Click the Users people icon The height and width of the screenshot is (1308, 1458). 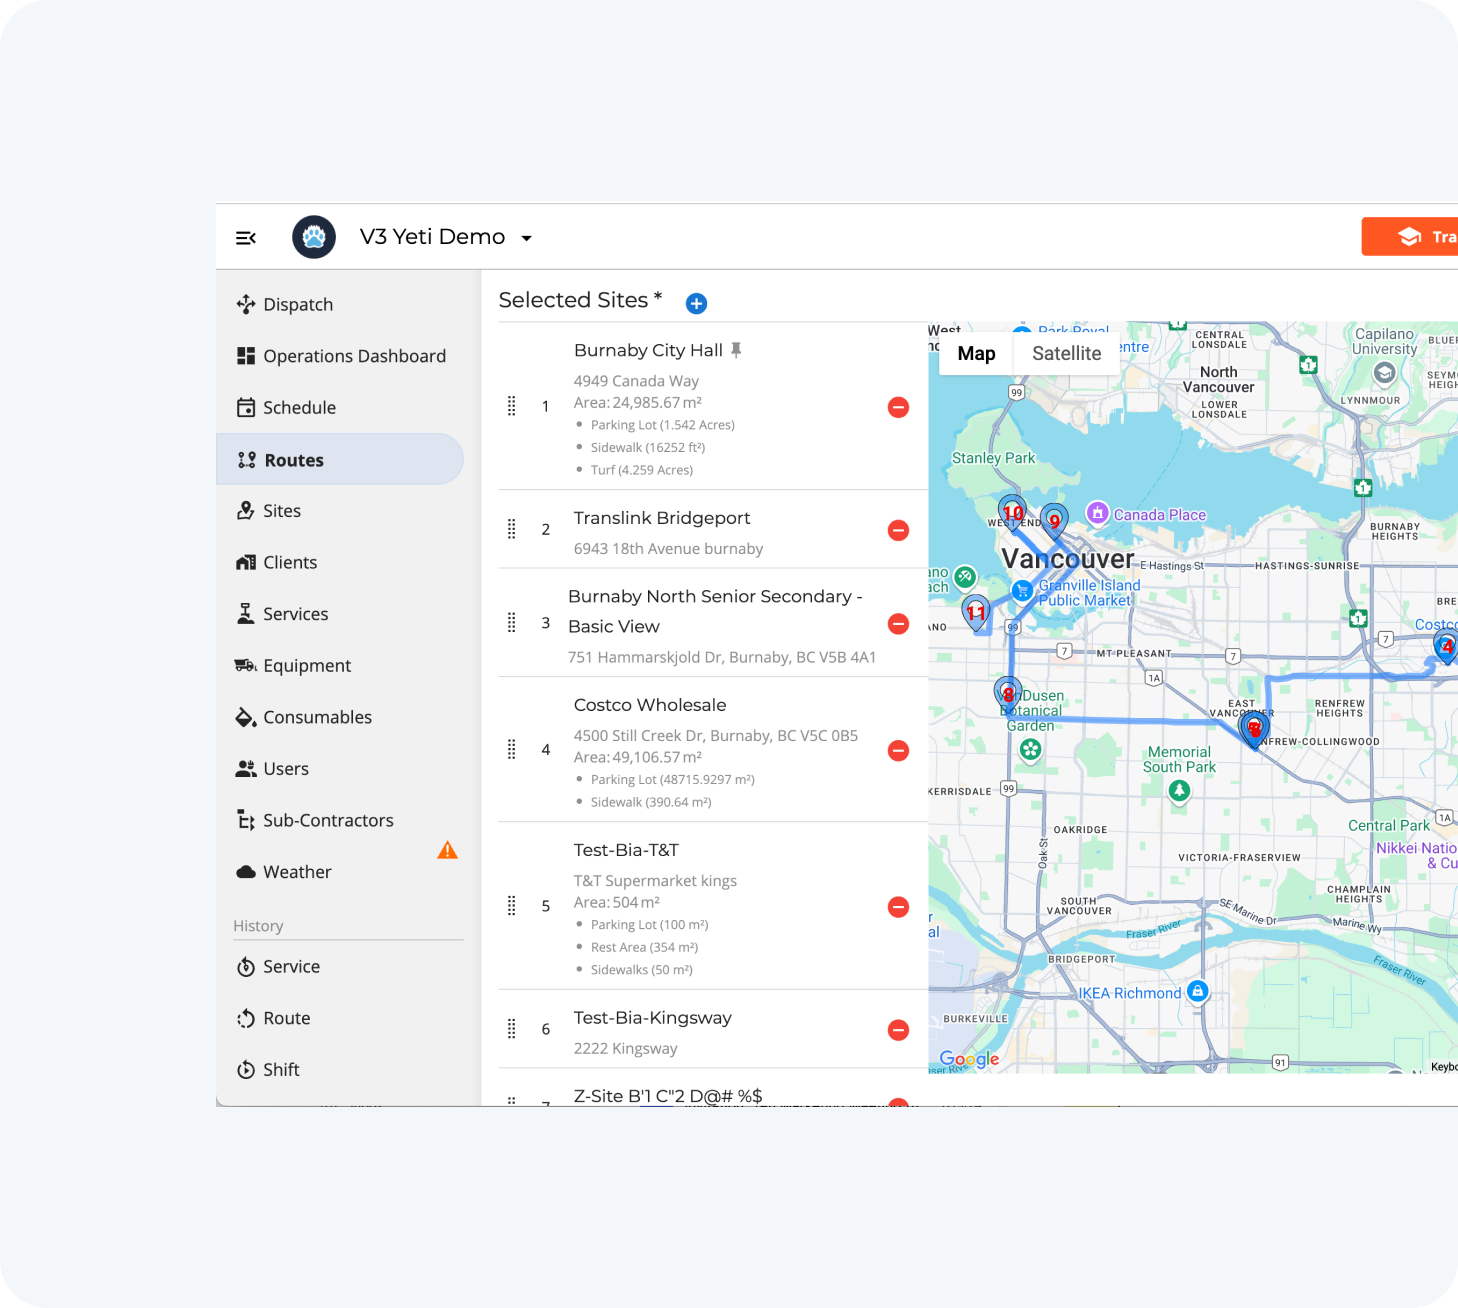[246, 768]
